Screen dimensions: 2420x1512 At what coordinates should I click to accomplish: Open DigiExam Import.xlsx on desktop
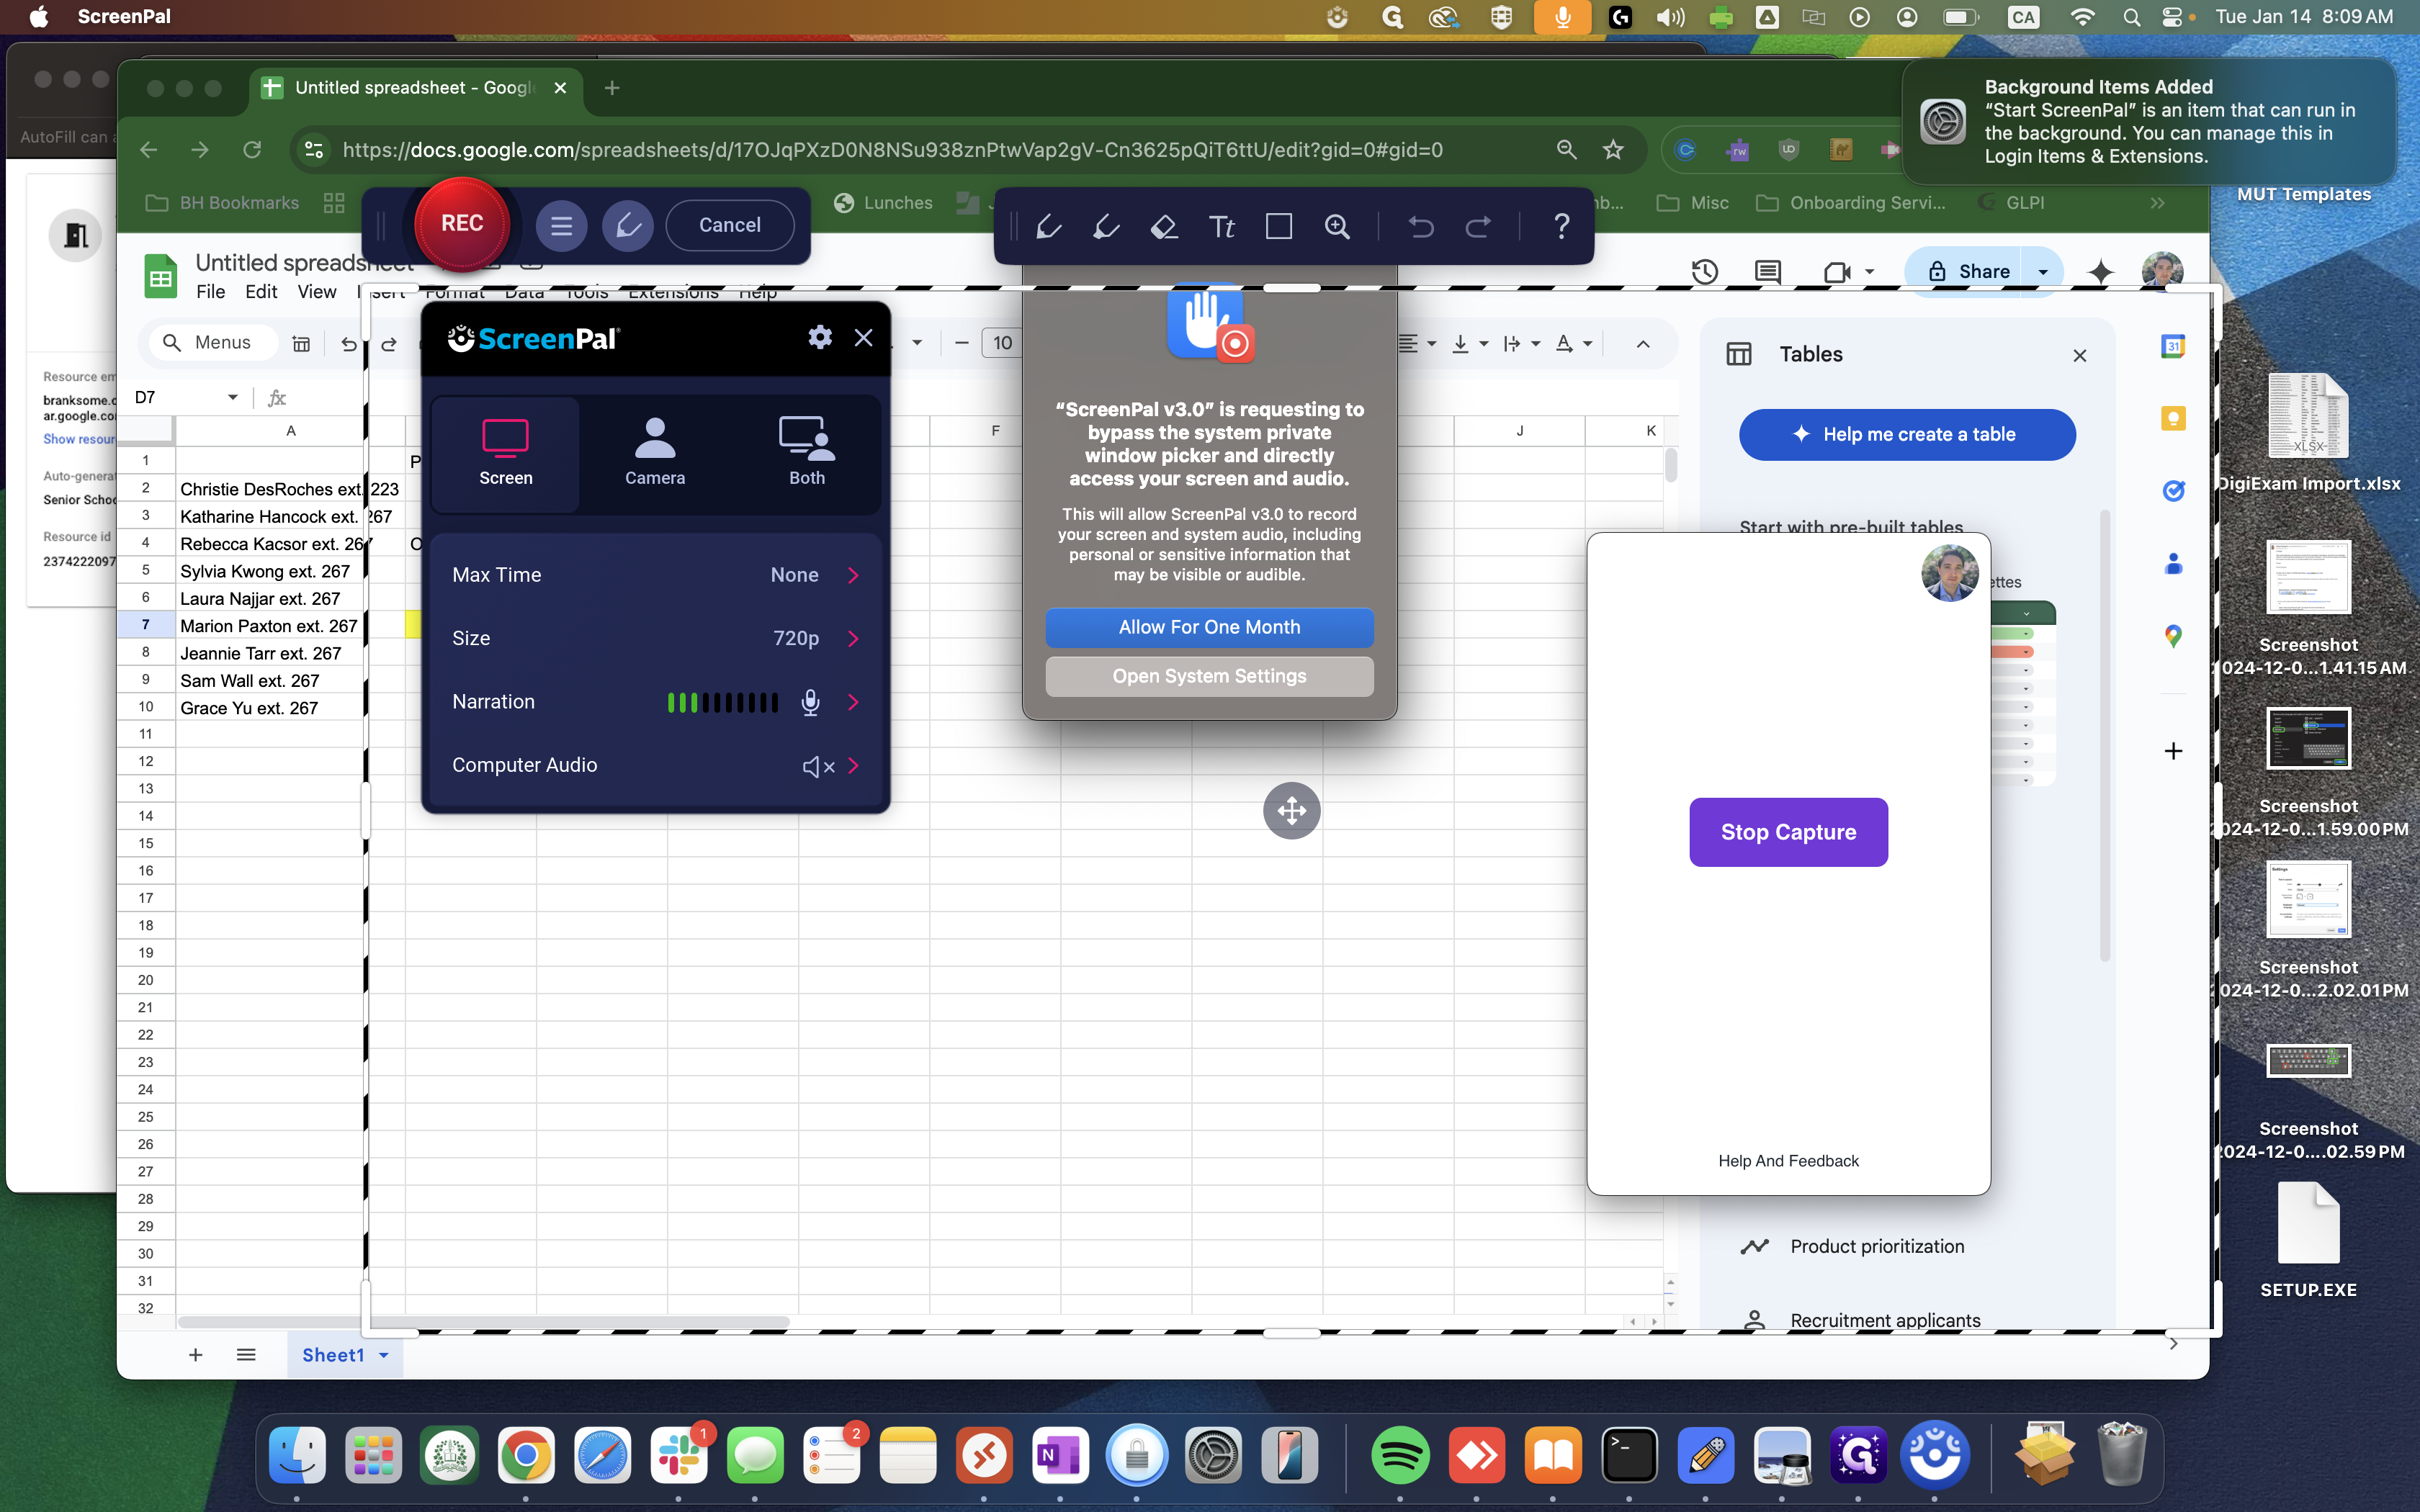point(2308,434)
